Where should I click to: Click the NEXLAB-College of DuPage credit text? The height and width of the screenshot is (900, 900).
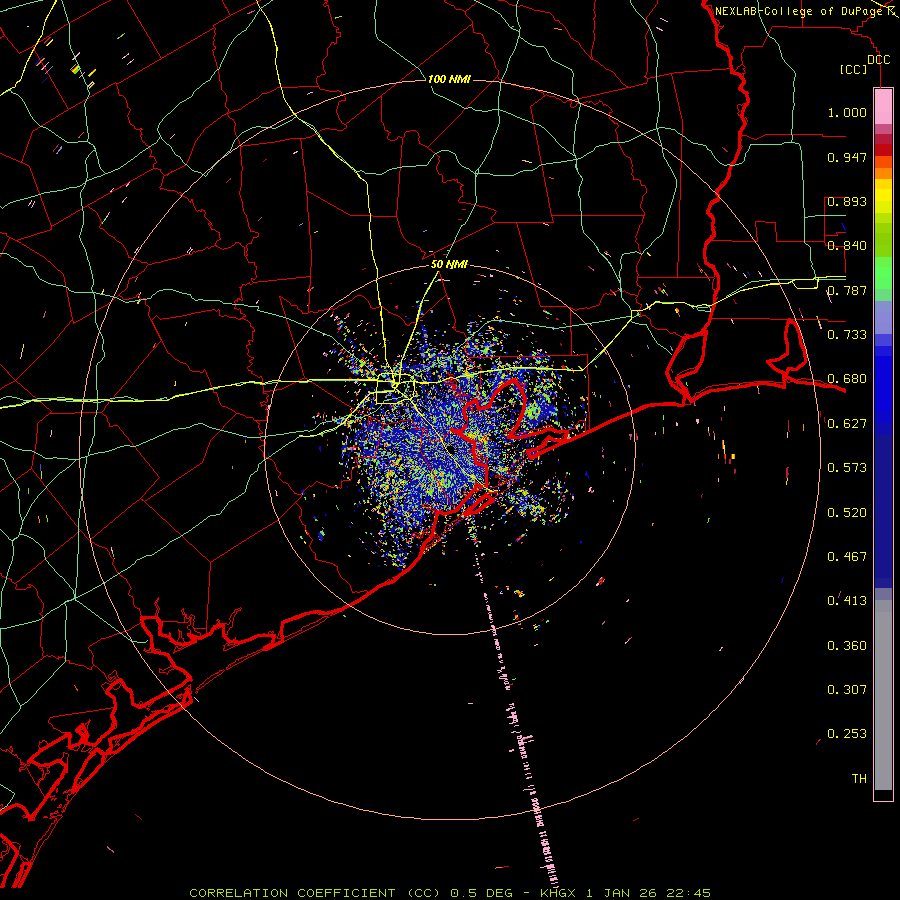(x=799, y=11)
